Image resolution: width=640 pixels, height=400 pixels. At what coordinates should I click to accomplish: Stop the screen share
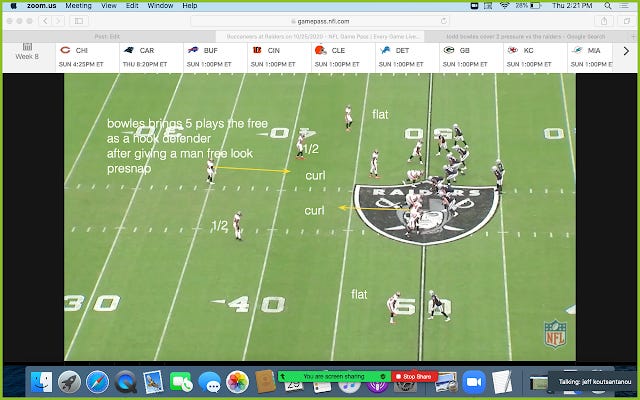(415, 376)
